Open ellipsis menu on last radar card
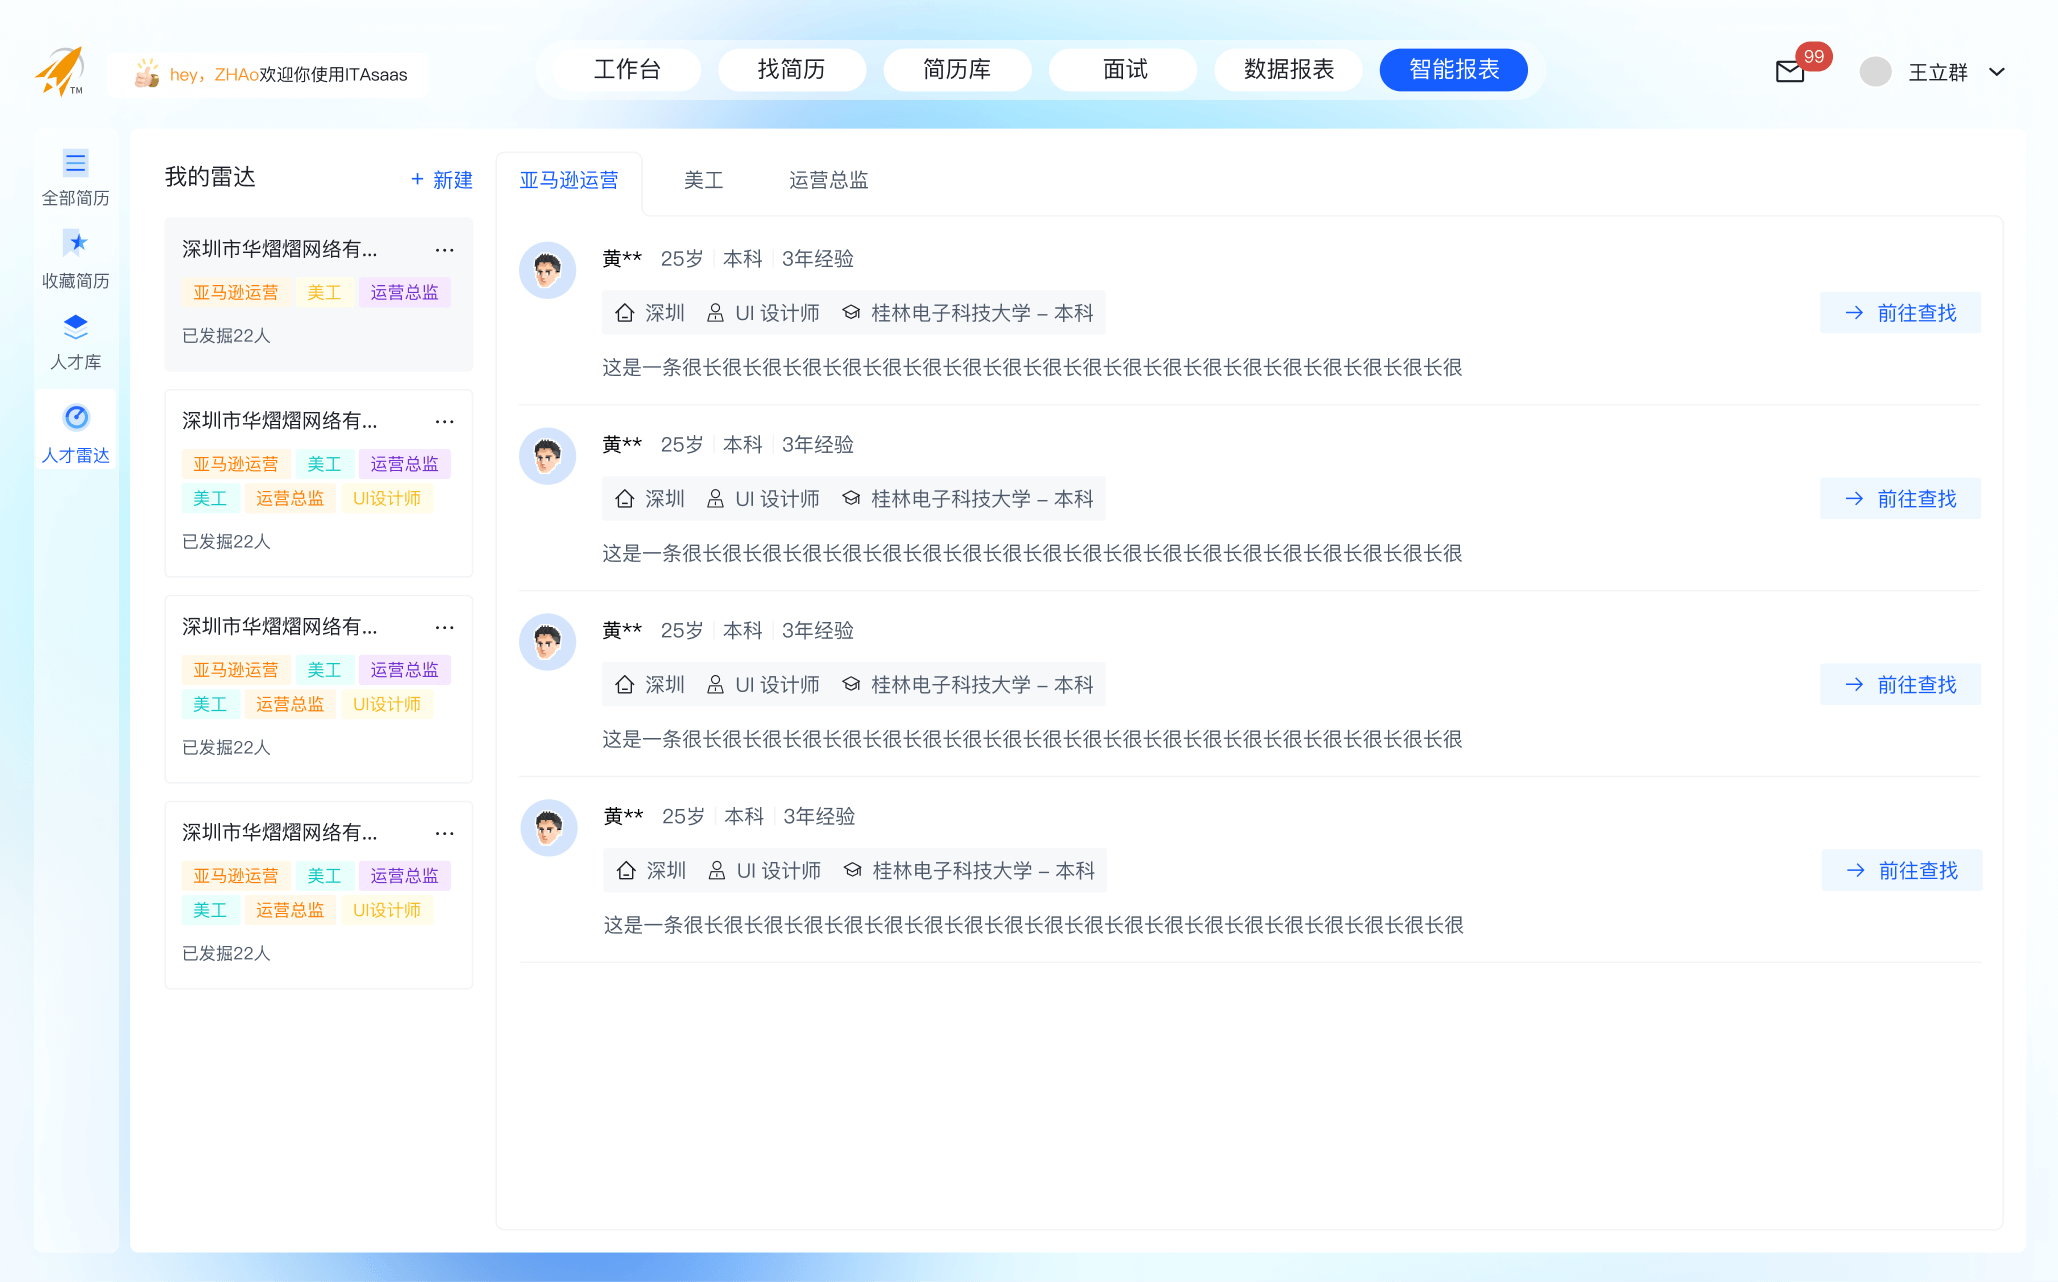The height and width of the screenshot is (1282, 2058). tap(444, 834)
